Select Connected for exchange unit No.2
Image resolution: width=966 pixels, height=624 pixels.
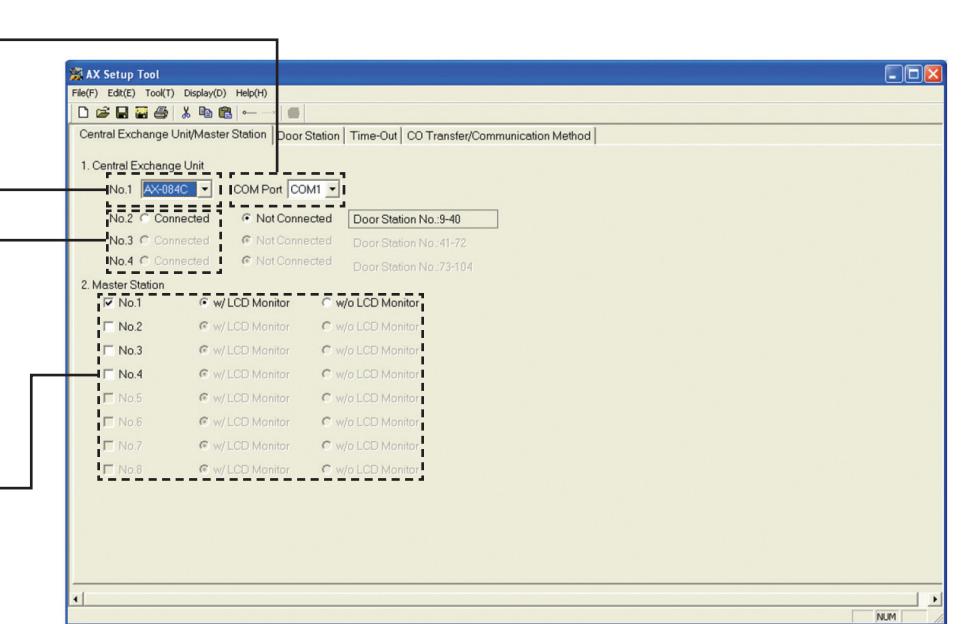145,219
